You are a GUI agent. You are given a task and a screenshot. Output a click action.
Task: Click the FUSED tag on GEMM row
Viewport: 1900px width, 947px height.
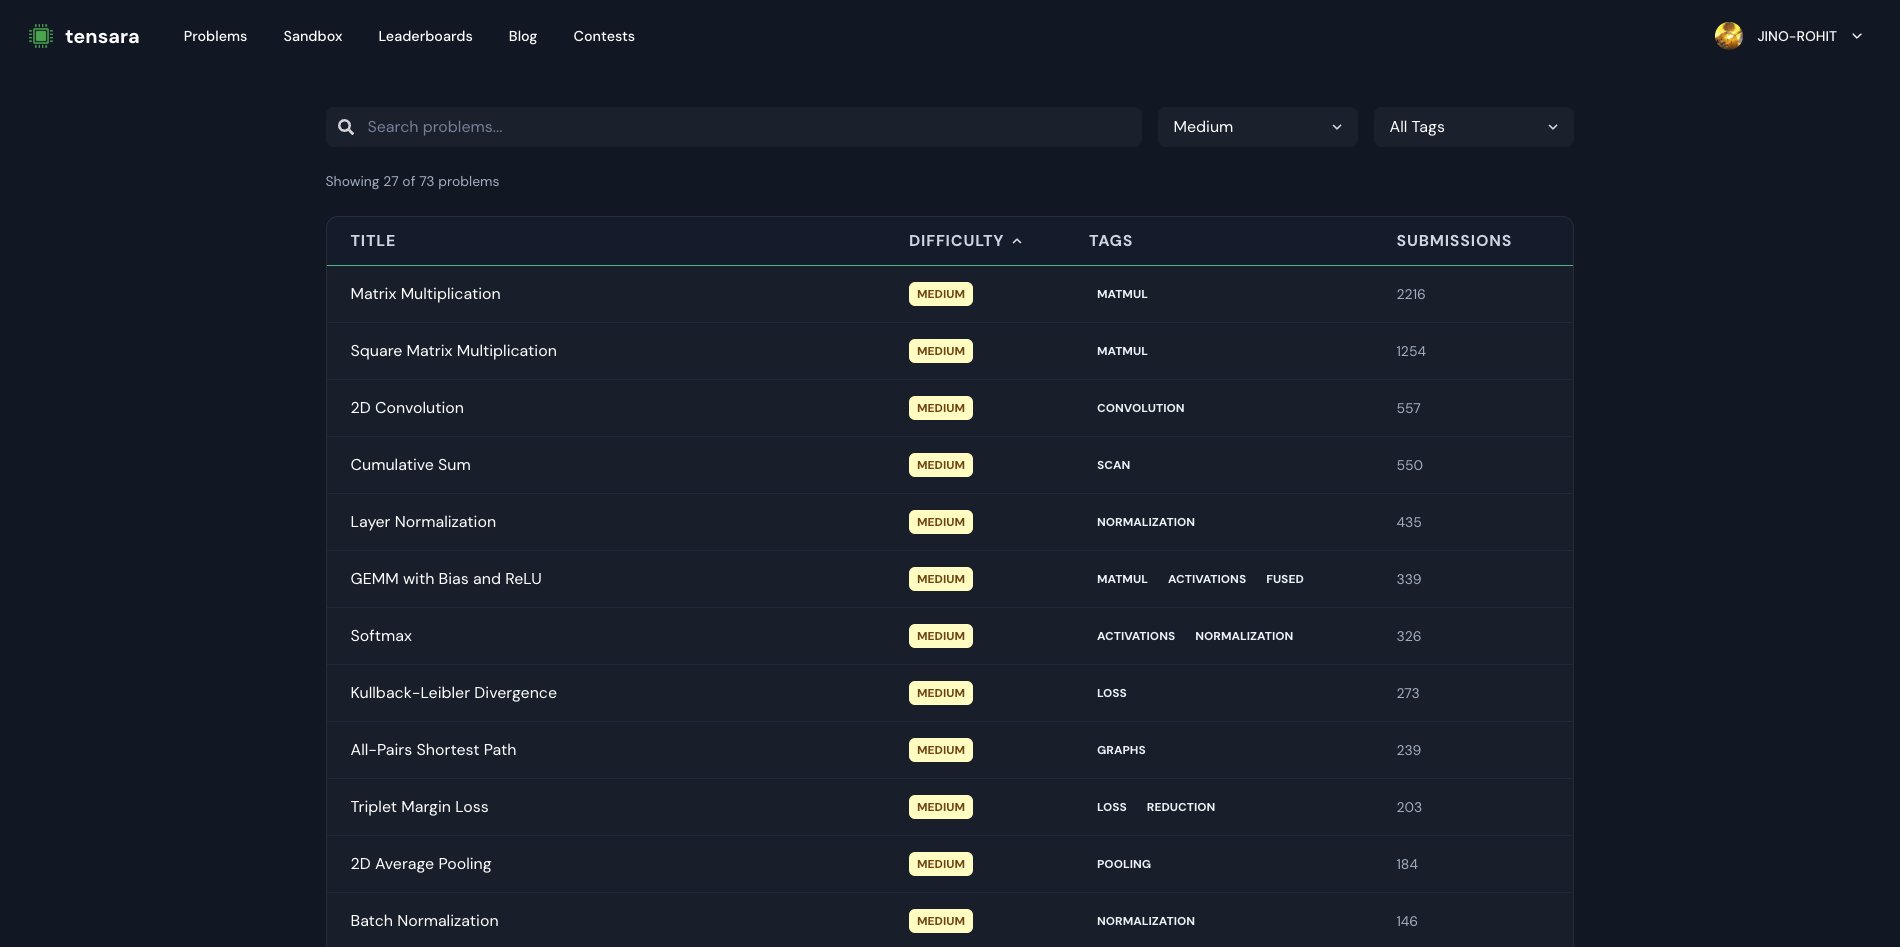[1284, 579]
